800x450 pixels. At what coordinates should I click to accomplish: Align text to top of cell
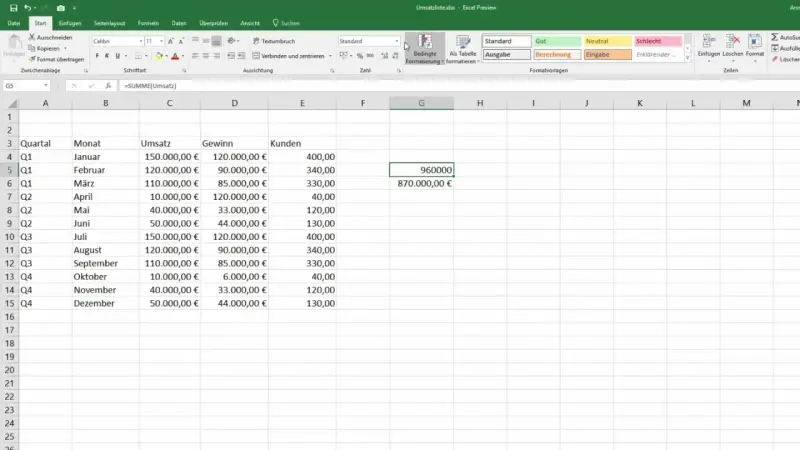[195, 41]
